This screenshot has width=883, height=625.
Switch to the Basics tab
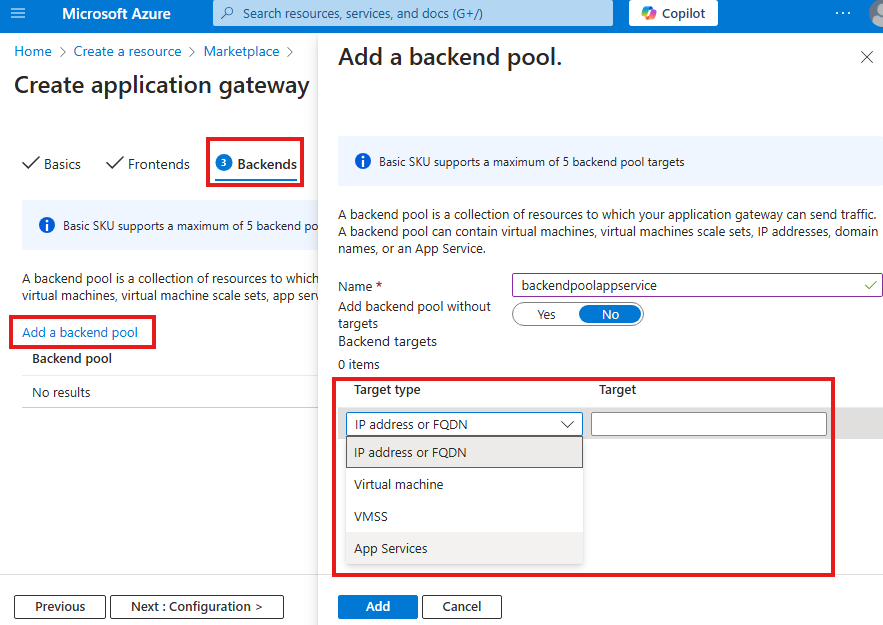click(x=52, y=164)
